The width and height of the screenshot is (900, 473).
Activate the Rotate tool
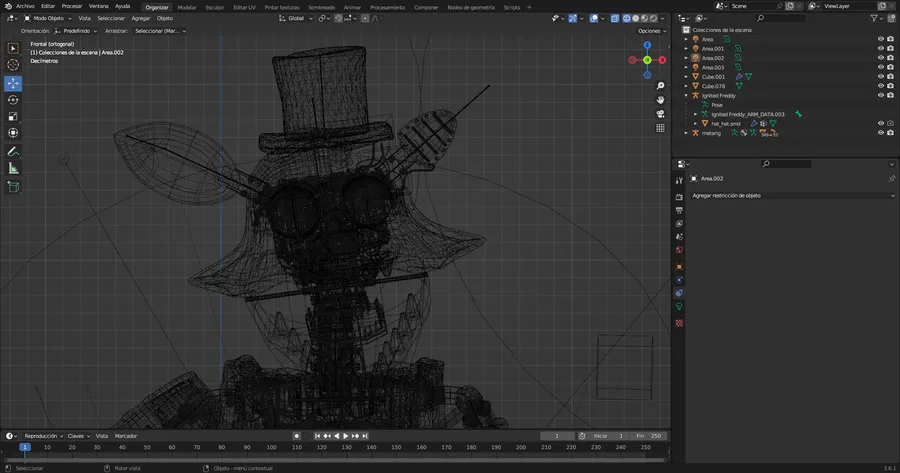(x=13, y=100)
